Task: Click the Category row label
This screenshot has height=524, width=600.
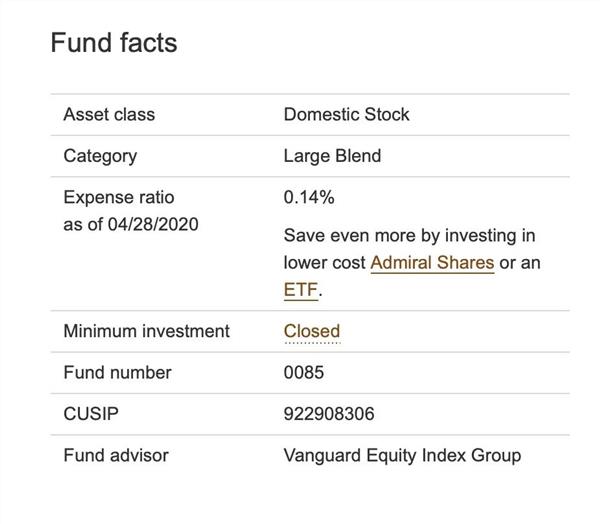Action: click(x=100, y=156)
